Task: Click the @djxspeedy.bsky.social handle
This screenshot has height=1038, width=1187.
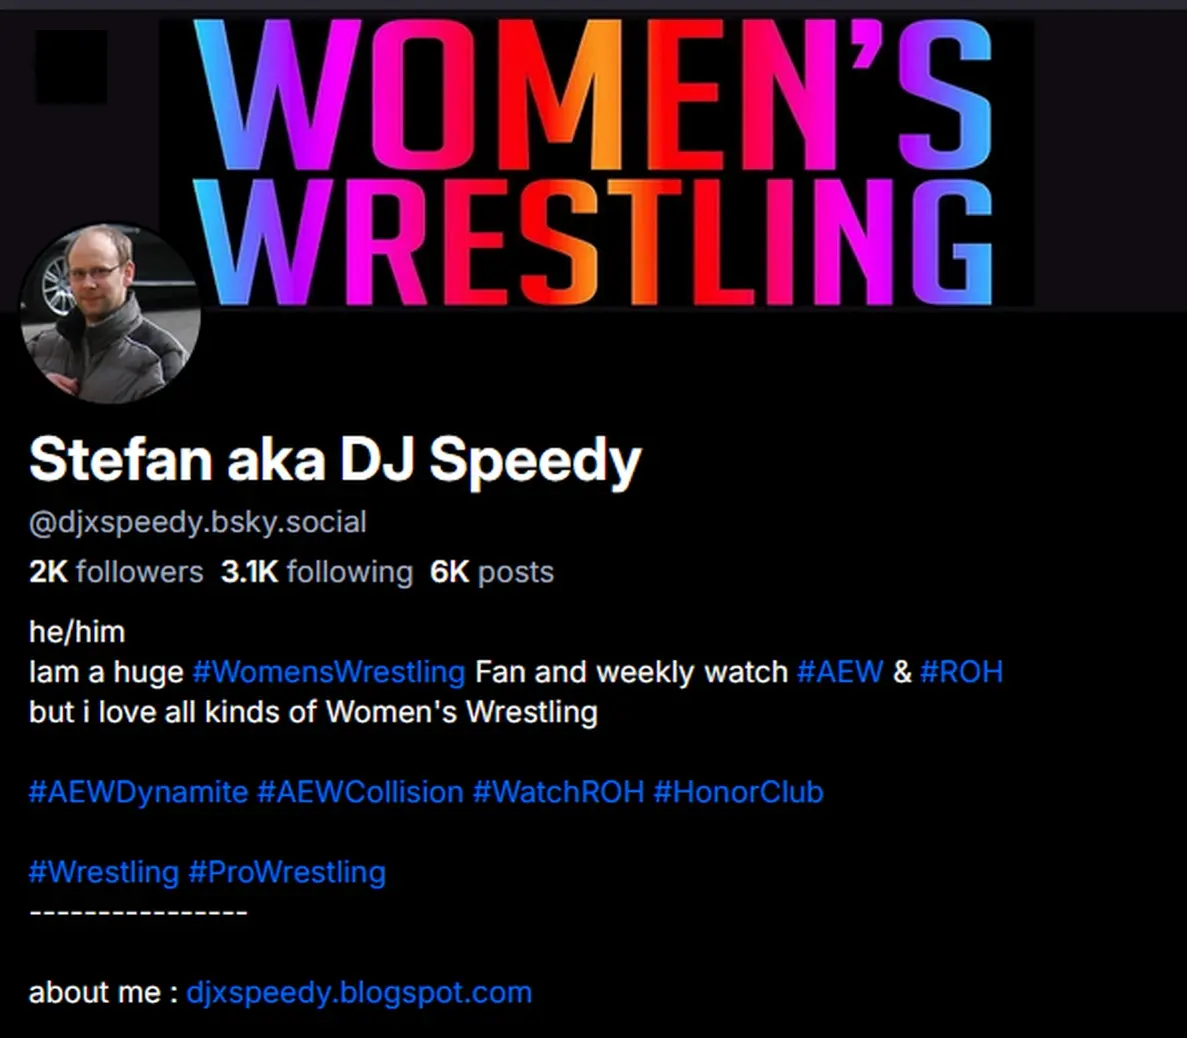Action: pyautogui.click(x=198, y=522)
